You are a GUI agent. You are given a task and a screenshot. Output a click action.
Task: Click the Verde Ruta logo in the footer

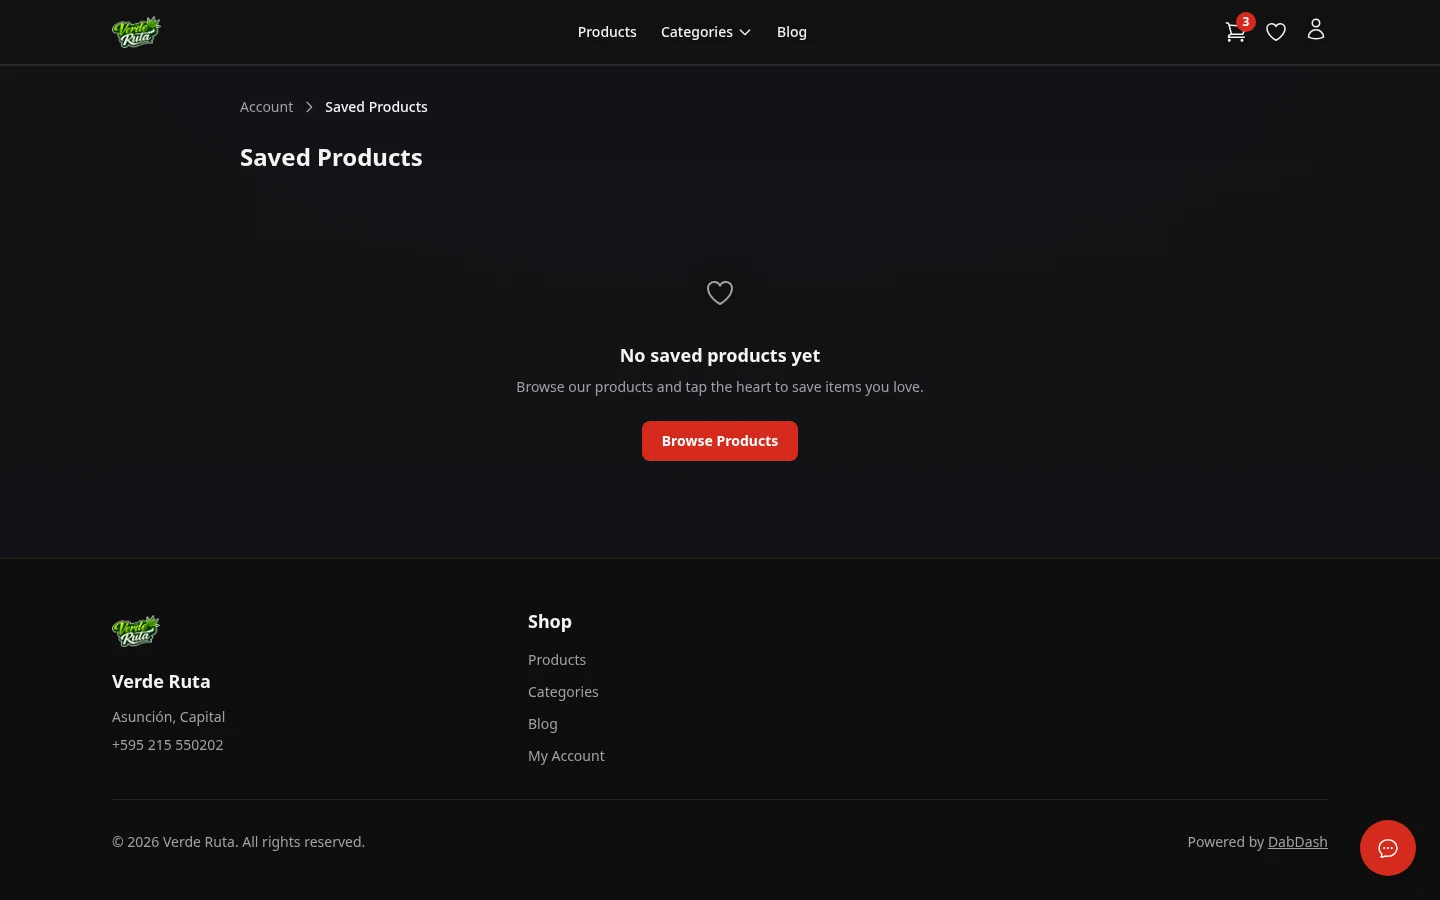136,631
